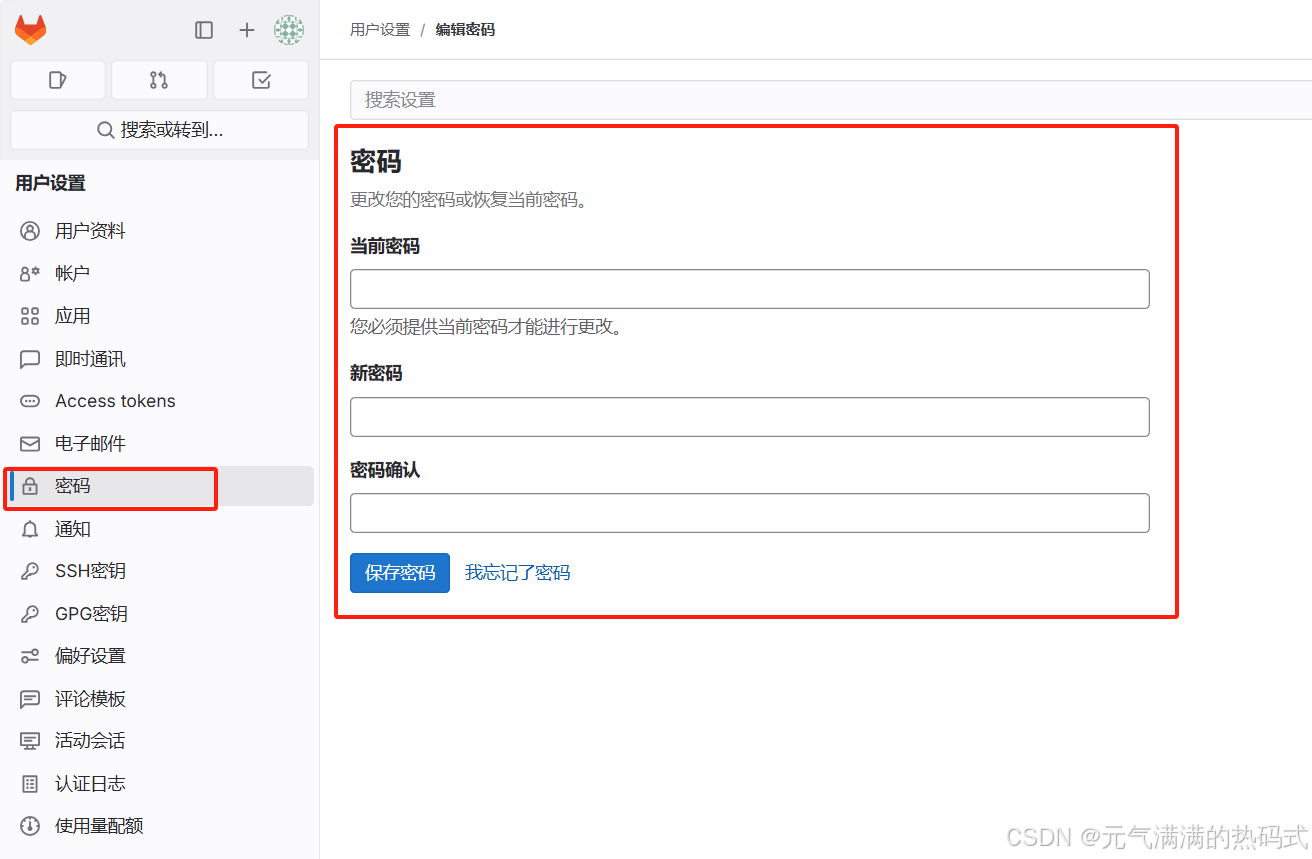Go to GPG密钥 page

[x=160, y=614]
